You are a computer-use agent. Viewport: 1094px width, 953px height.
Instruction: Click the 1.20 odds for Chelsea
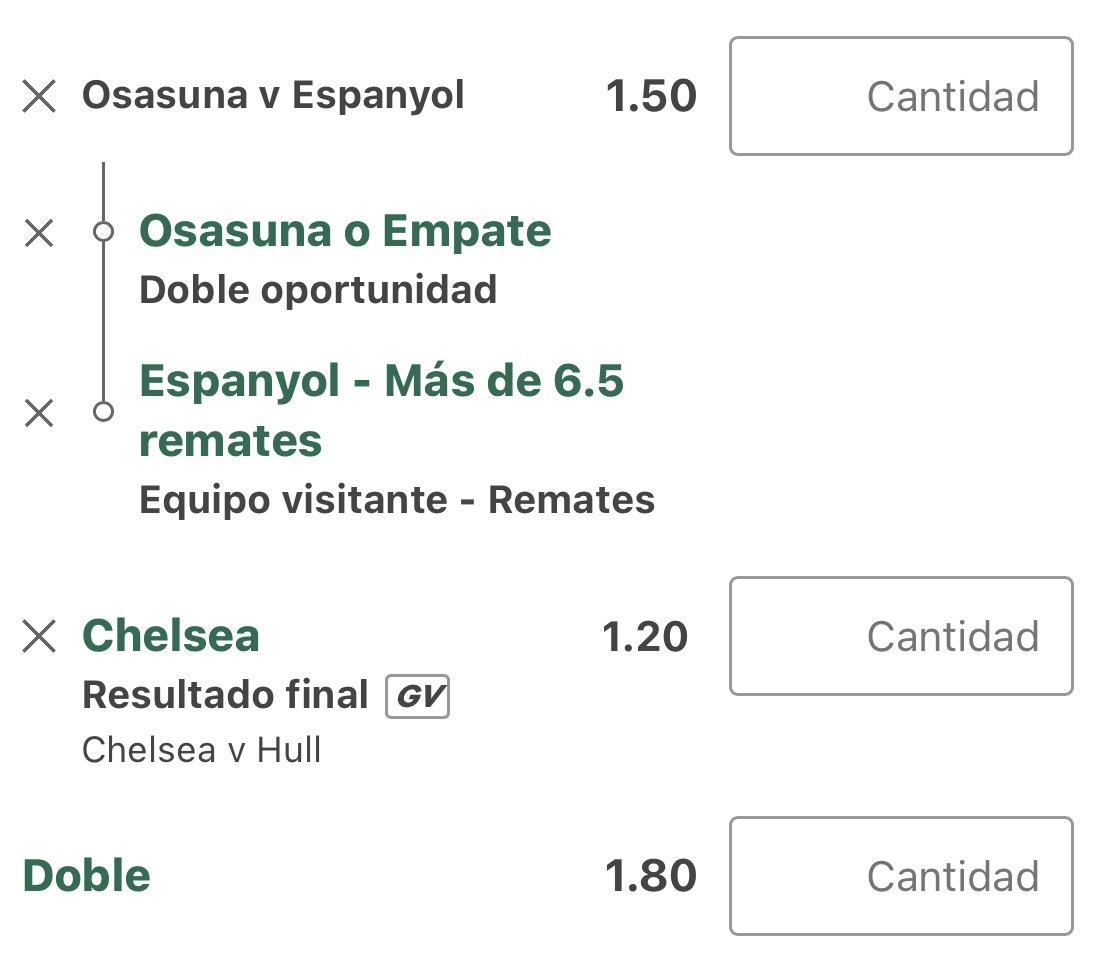point(645,636)
